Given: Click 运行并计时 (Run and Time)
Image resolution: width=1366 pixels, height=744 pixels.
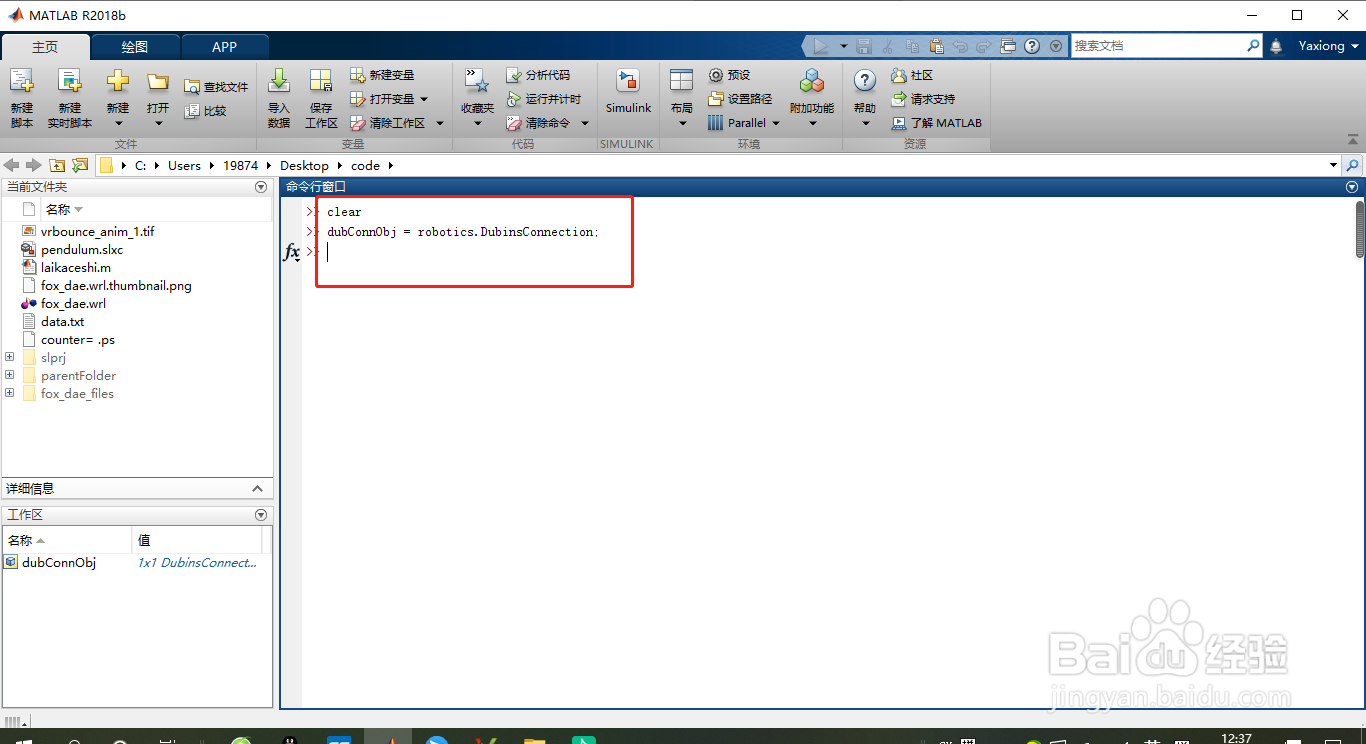Looking at the screenshot, I should click(543, 99).
